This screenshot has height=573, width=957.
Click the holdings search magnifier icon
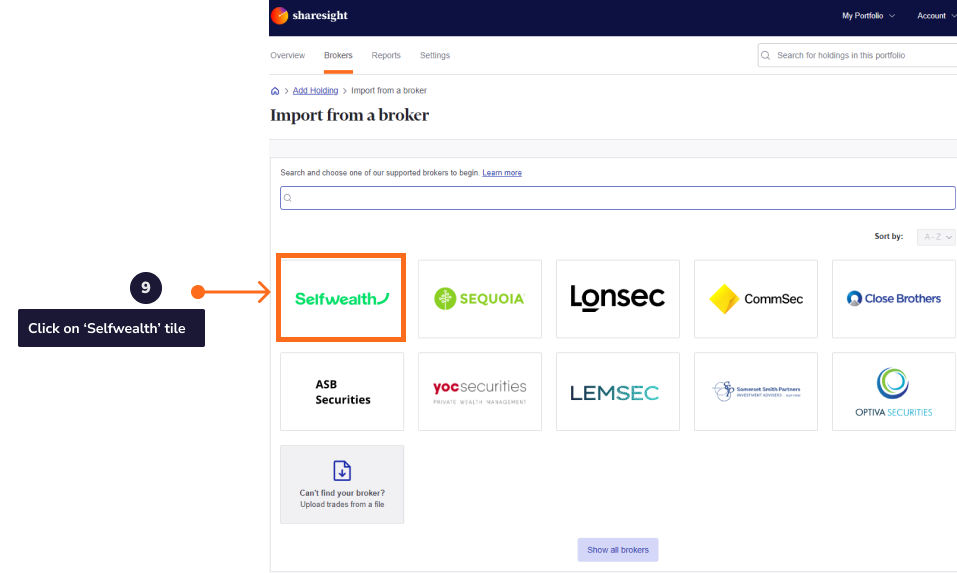coord(765,55)
